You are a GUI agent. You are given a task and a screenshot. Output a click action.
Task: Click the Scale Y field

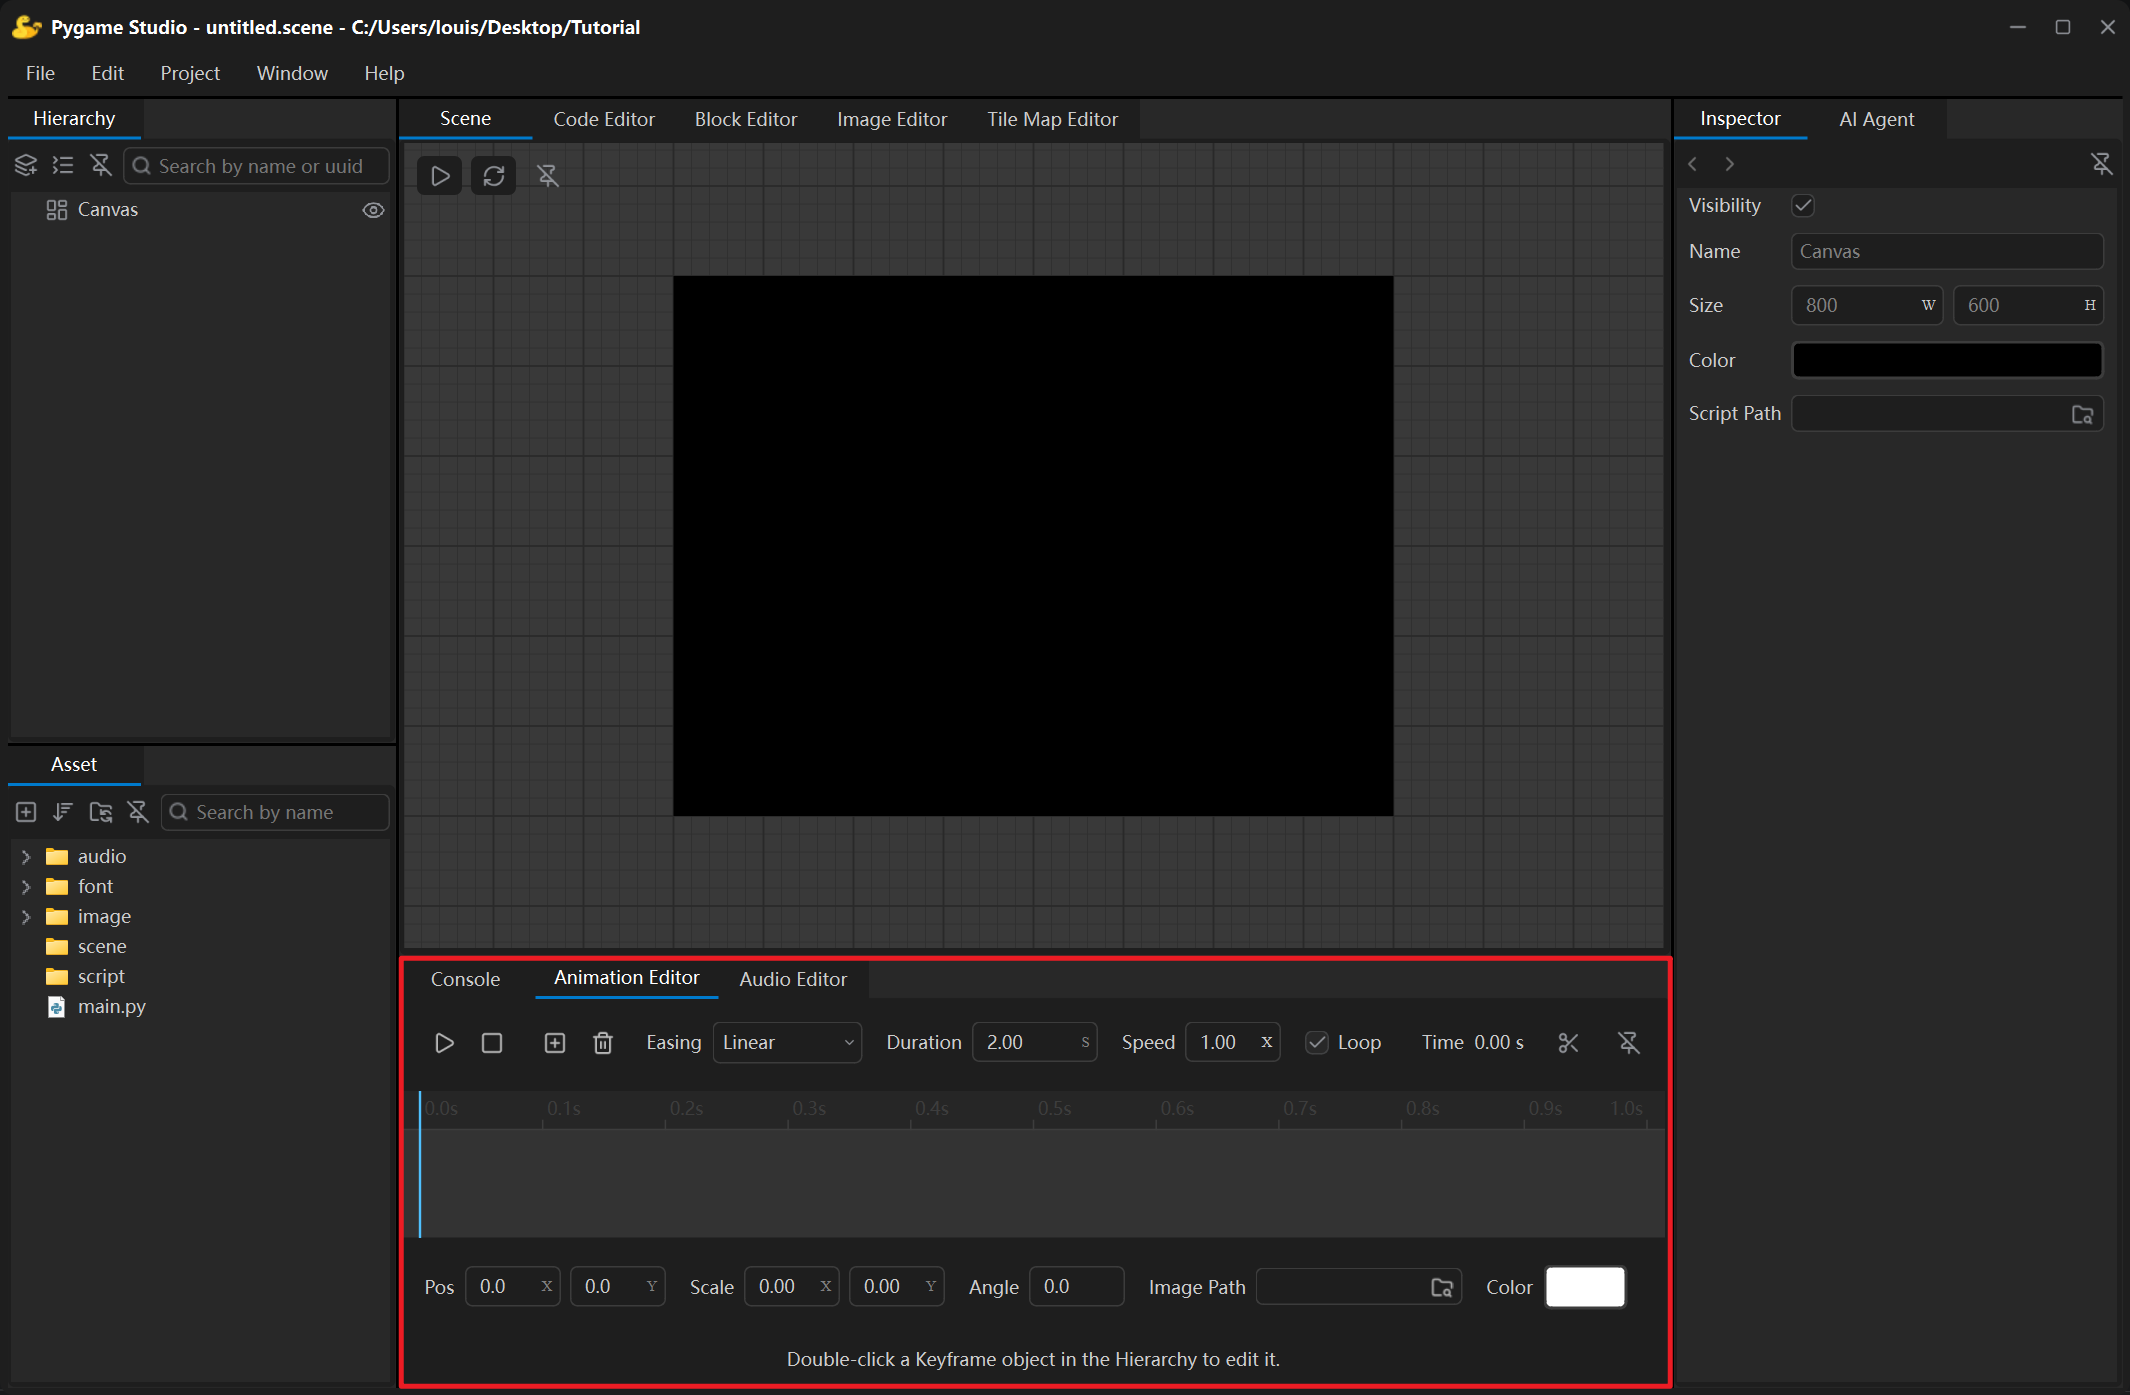point(897,1286)
